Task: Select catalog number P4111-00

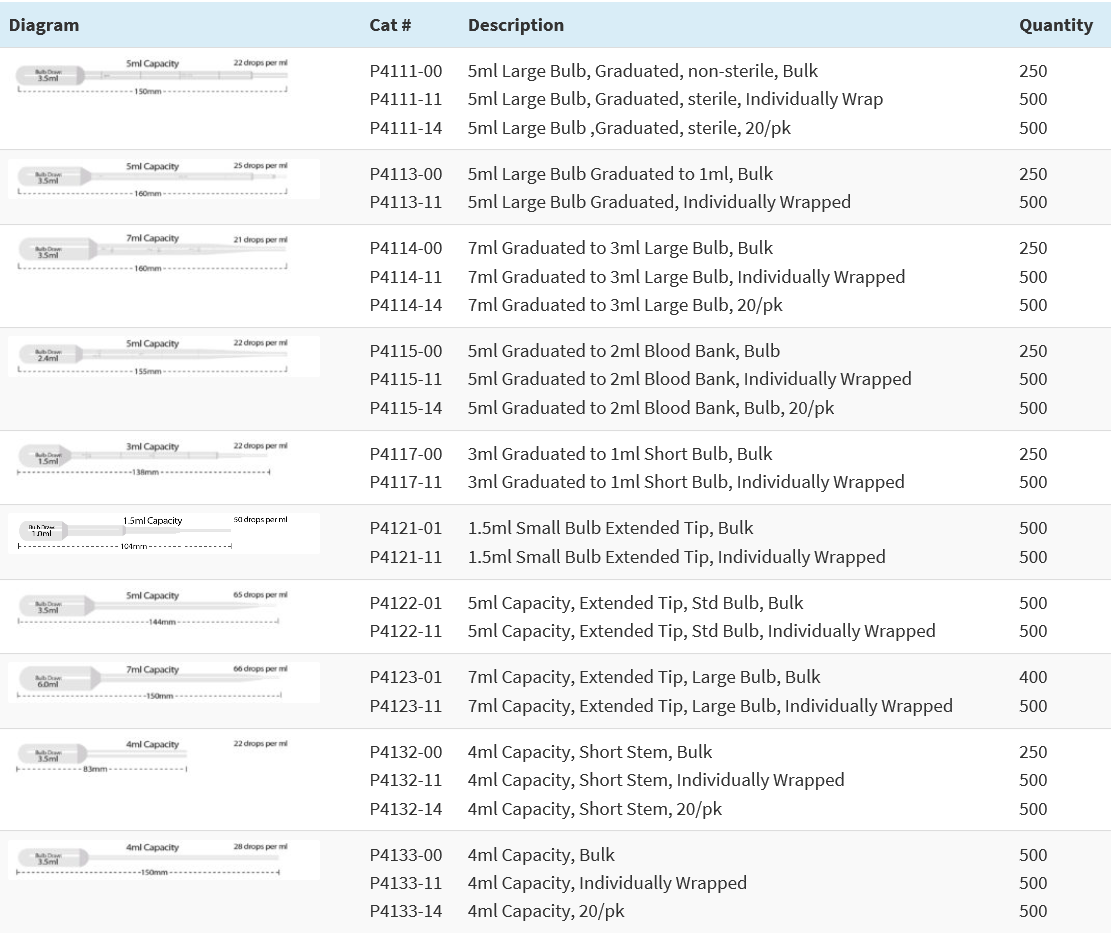Action: tap(405, 71)
